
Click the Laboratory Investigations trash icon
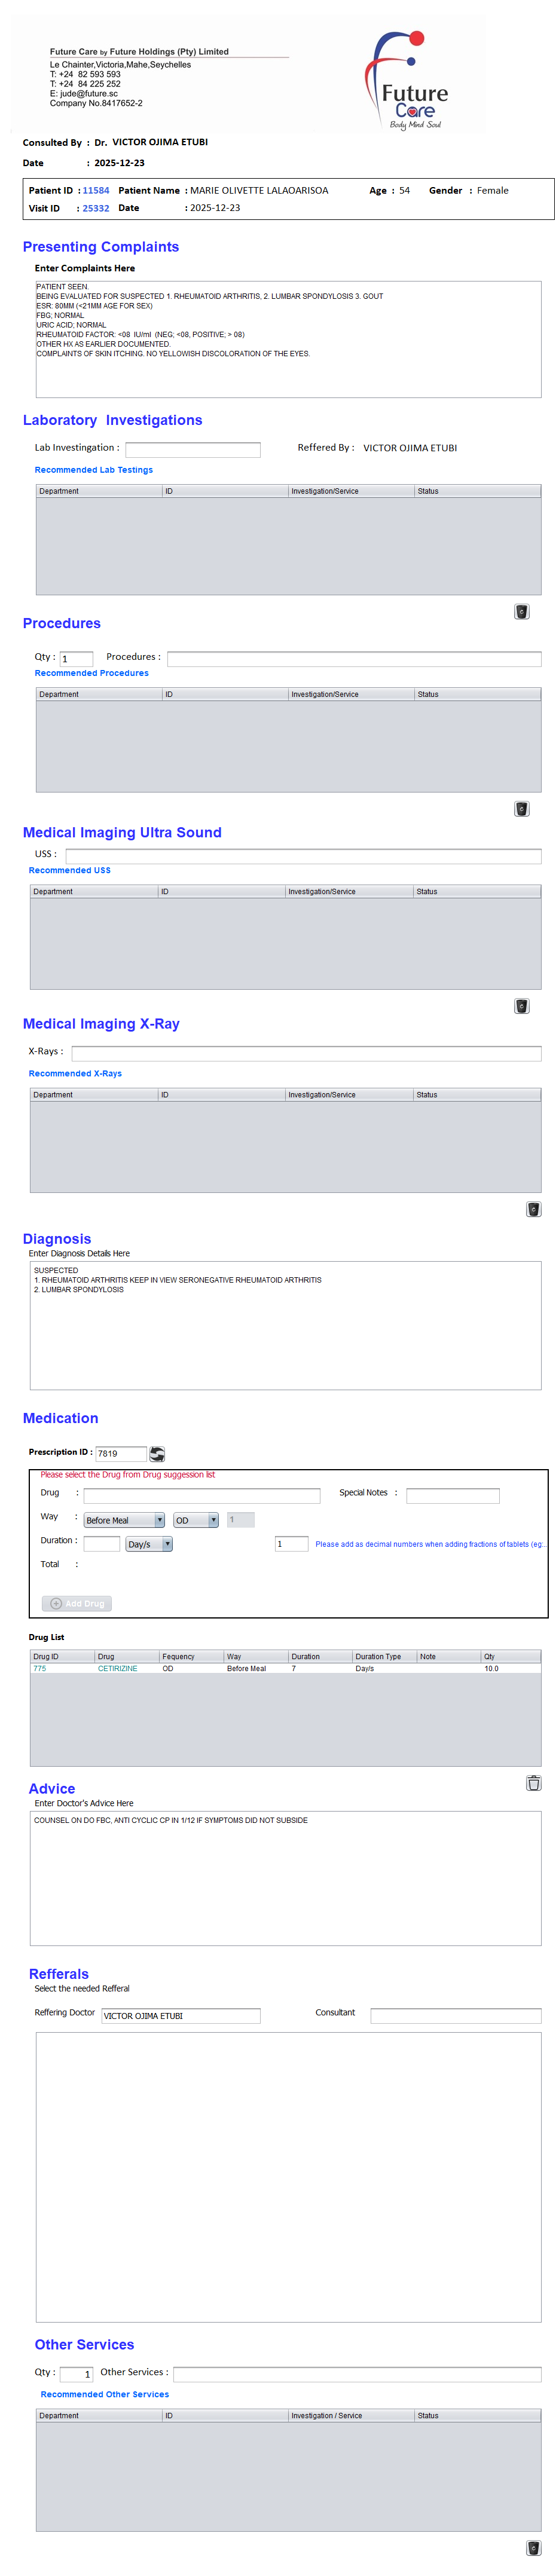[x=521, y=612]
